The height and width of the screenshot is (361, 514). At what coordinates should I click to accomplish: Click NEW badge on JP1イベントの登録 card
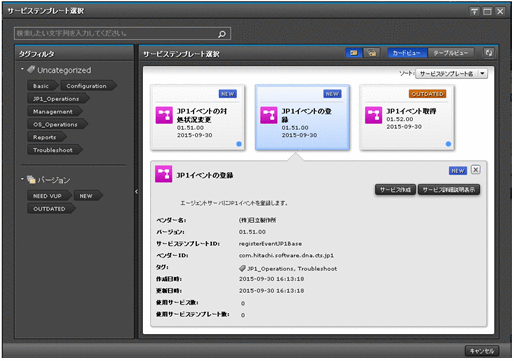click(332, 94)
